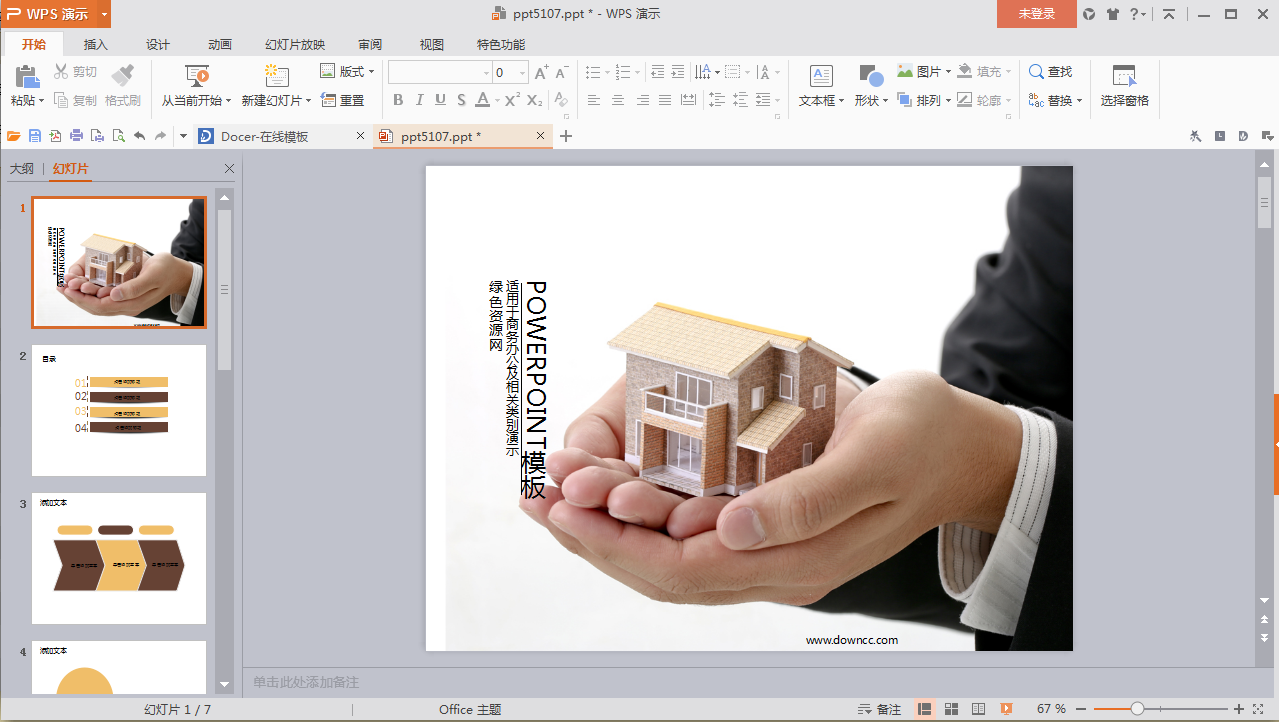Open the 形状 shapes dropdown
Image resolution: width=1279 pixels, height=722 pixels.
871,100
